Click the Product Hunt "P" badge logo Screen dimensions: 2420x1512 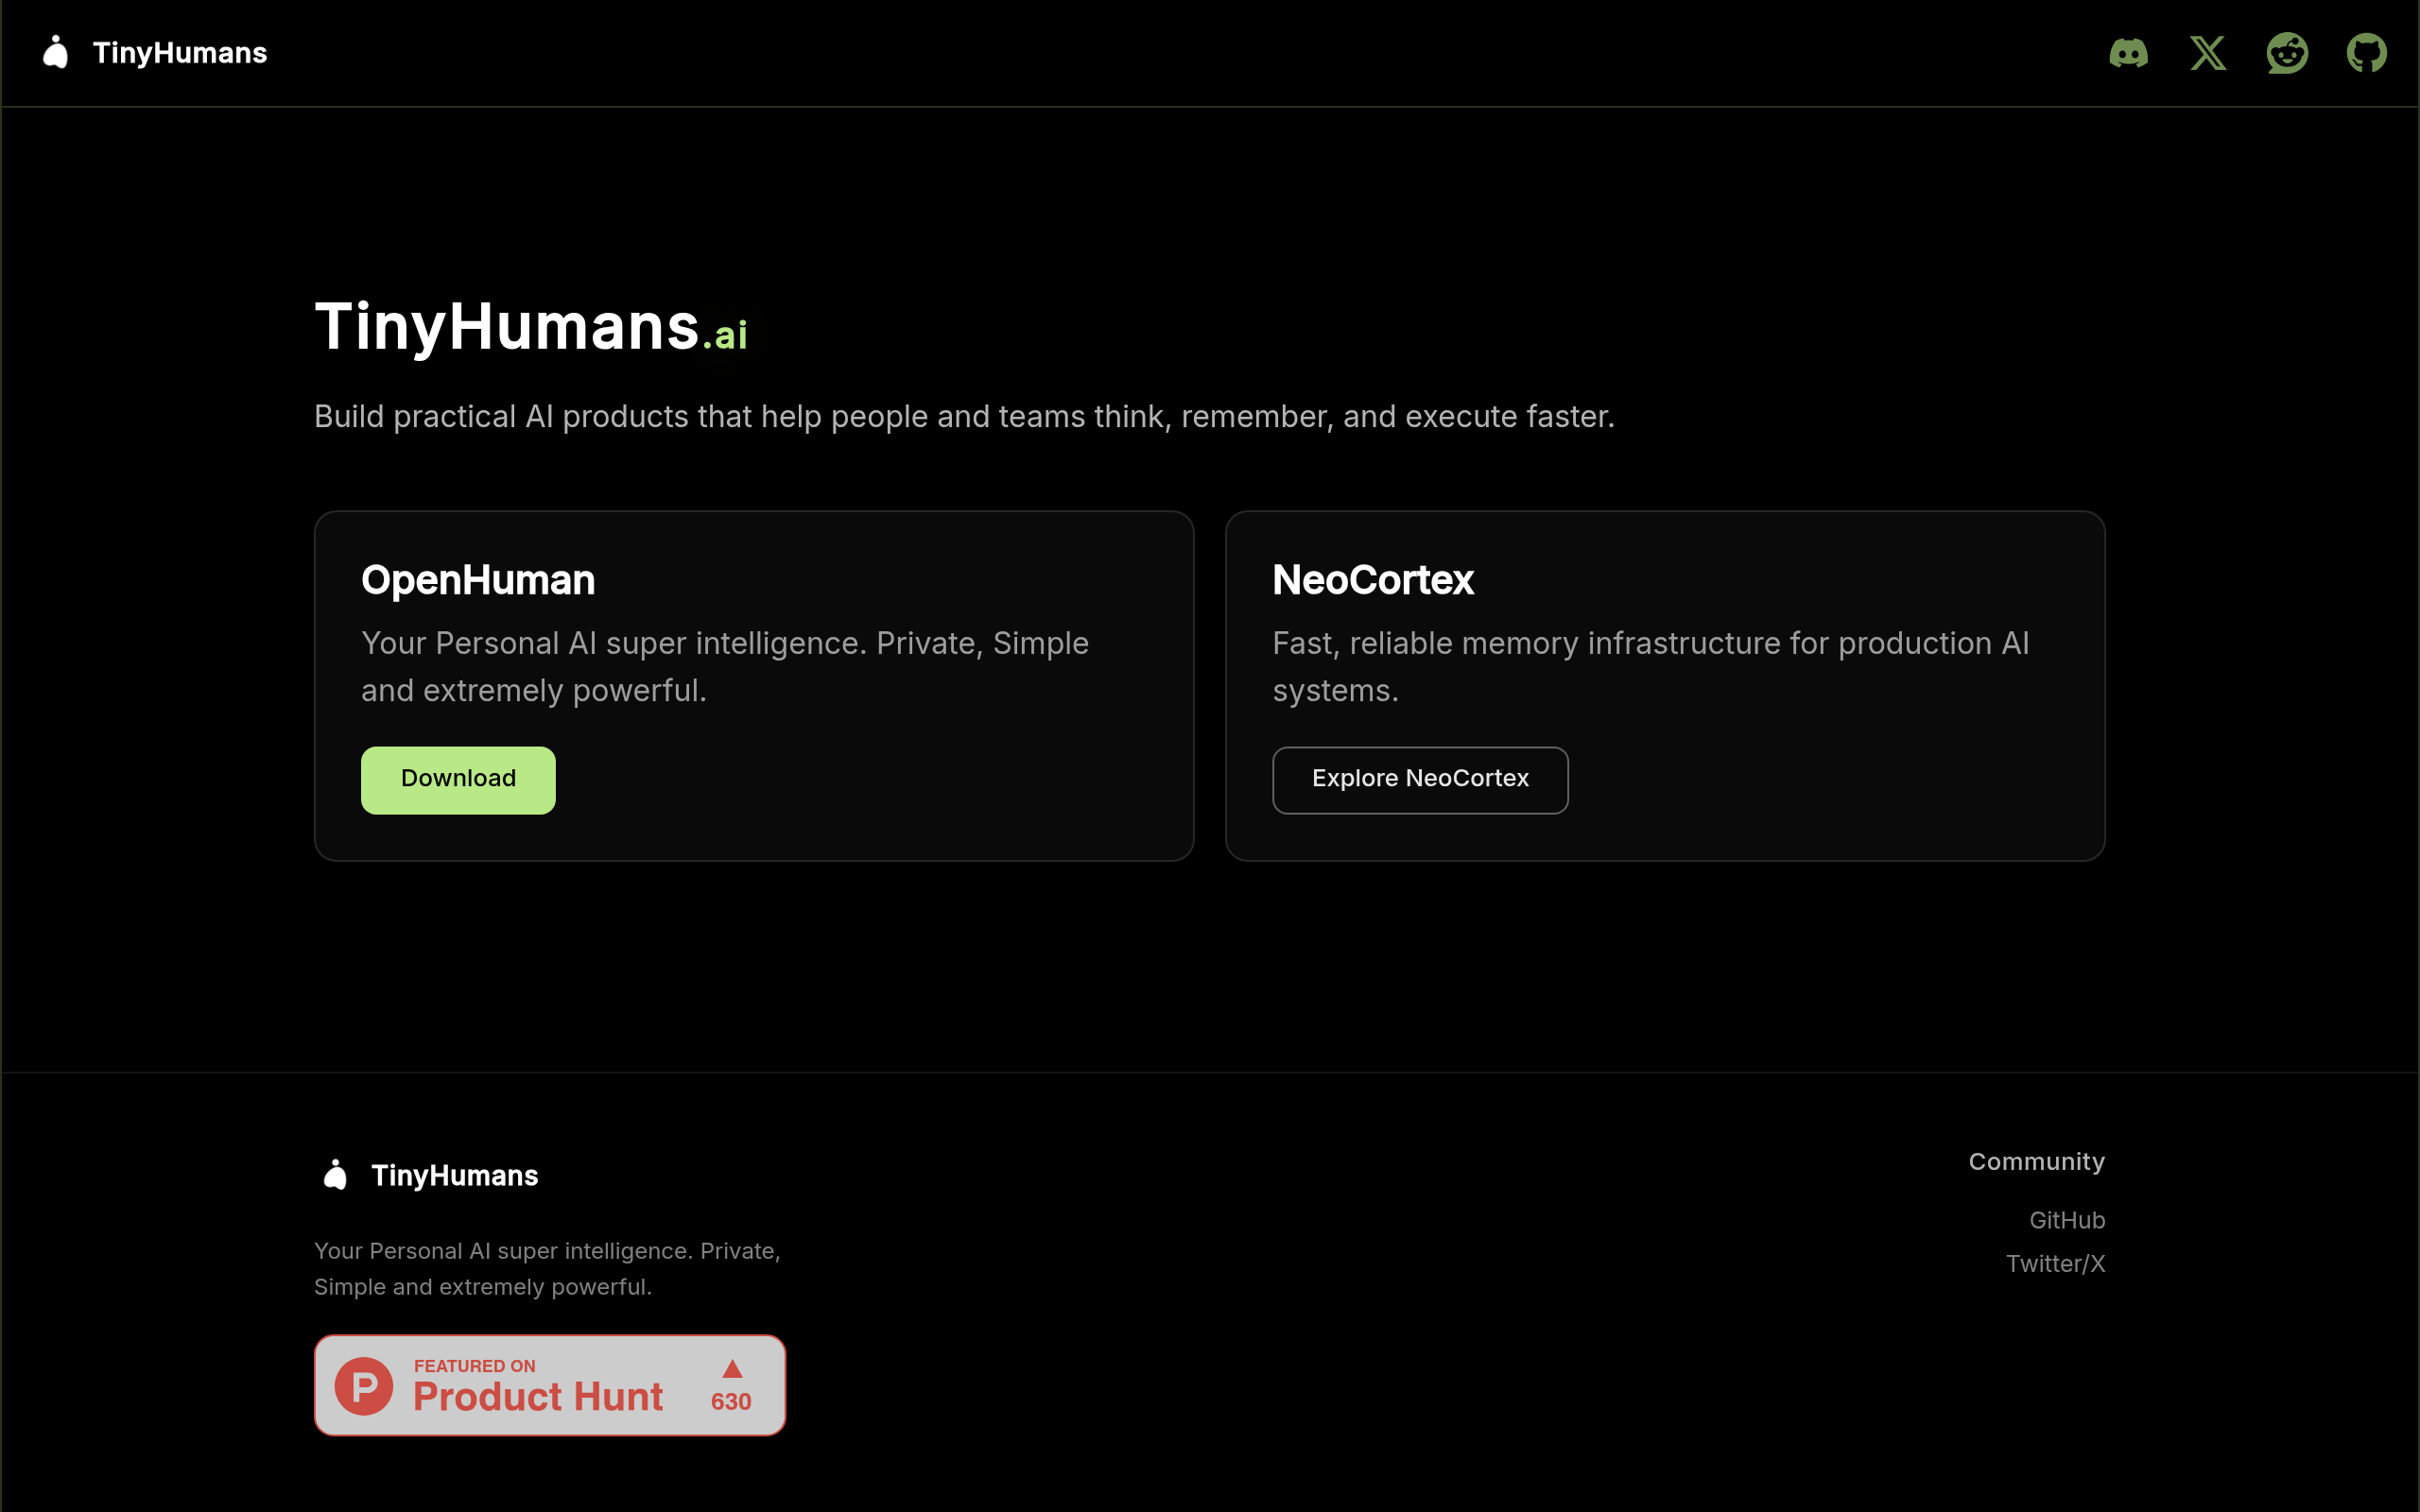pyautogui.click(x=364, y=1386)
